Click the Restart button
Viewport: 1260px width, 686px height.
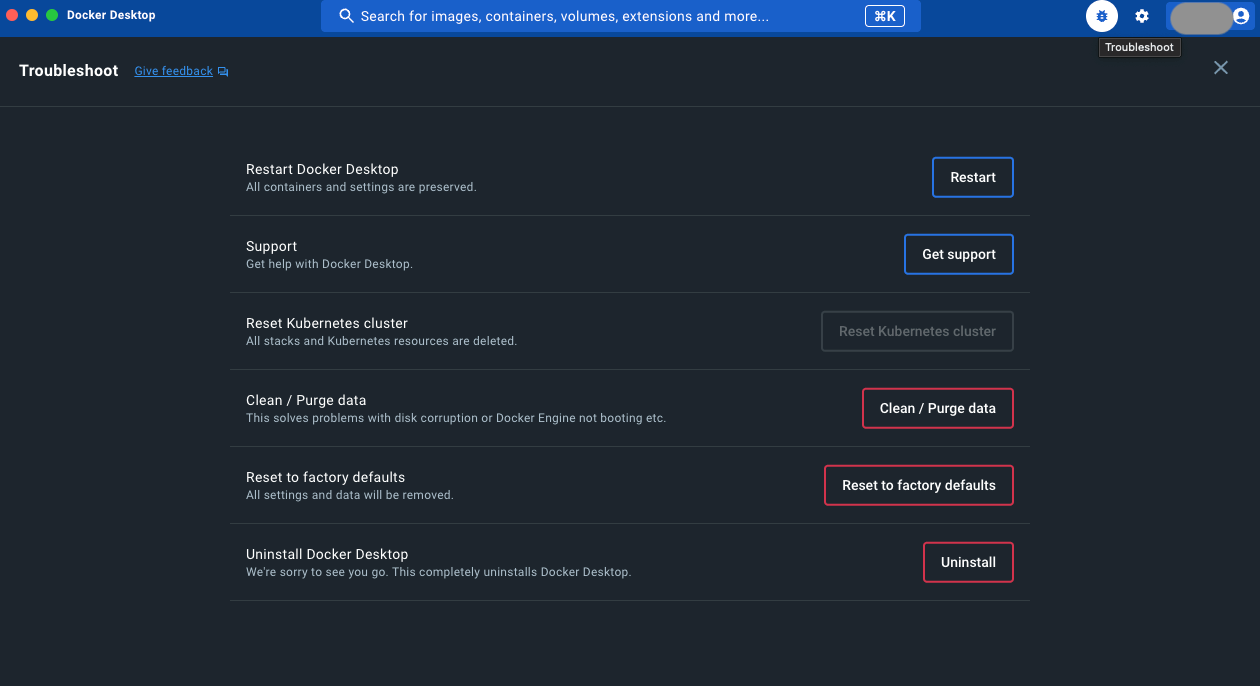click(973, 177)
